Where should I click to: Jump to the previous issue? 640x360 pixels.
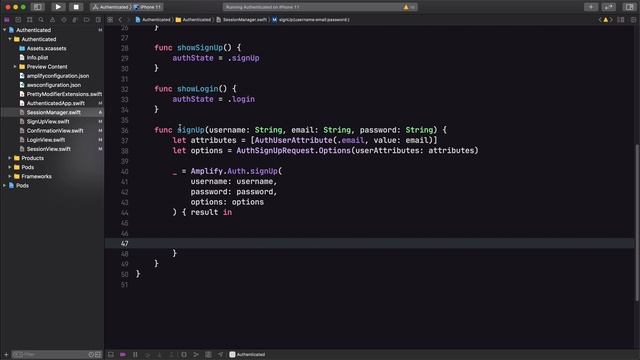coord(600,20)
